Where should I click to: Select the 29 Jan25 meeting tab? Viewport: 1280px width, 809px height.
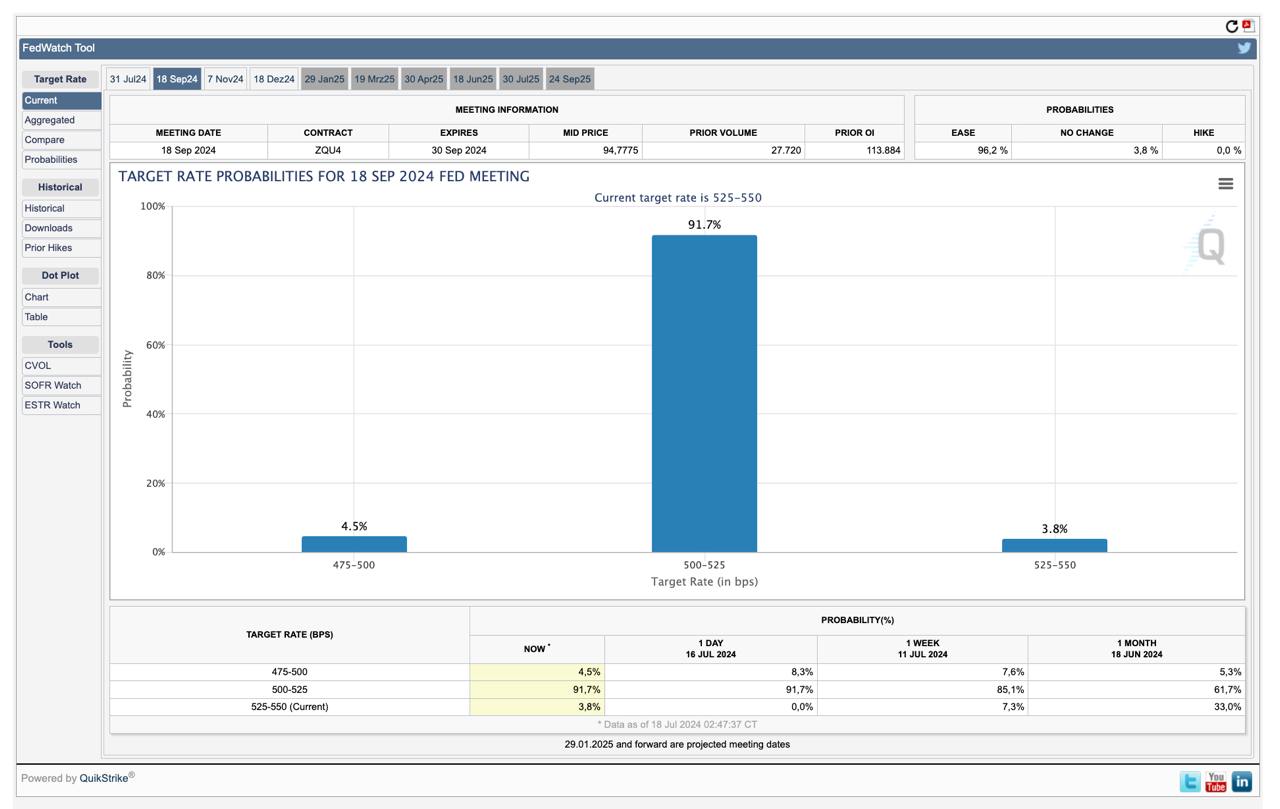(x=324, y=79)
